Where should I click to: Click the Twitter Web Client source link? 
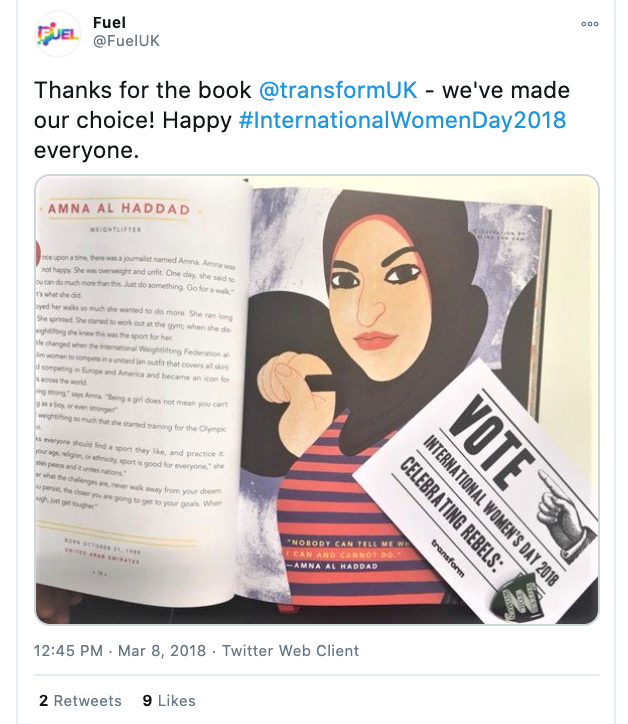pyautogui.click(x=290, y=651)
